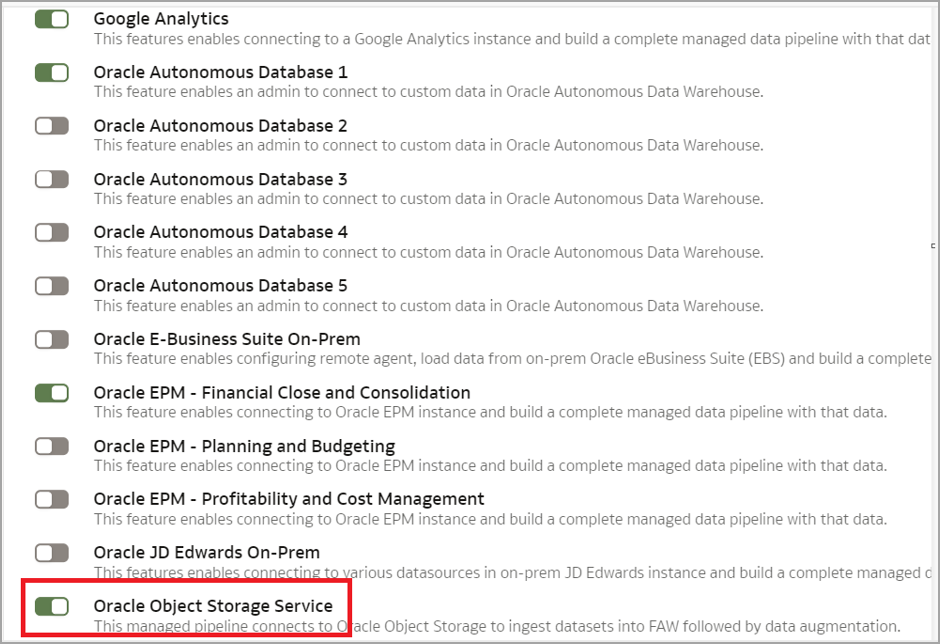Screen dimensions: 940x644
Task: Click Oracle EPM - Planning and Budgeting title
Action: pos(244,446)
